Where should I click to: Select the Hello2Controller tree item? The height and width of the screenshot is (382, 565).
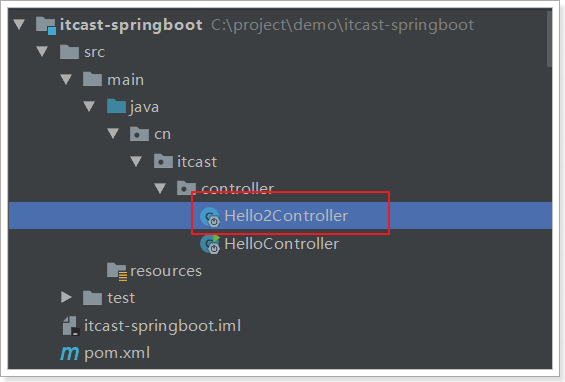280,216
